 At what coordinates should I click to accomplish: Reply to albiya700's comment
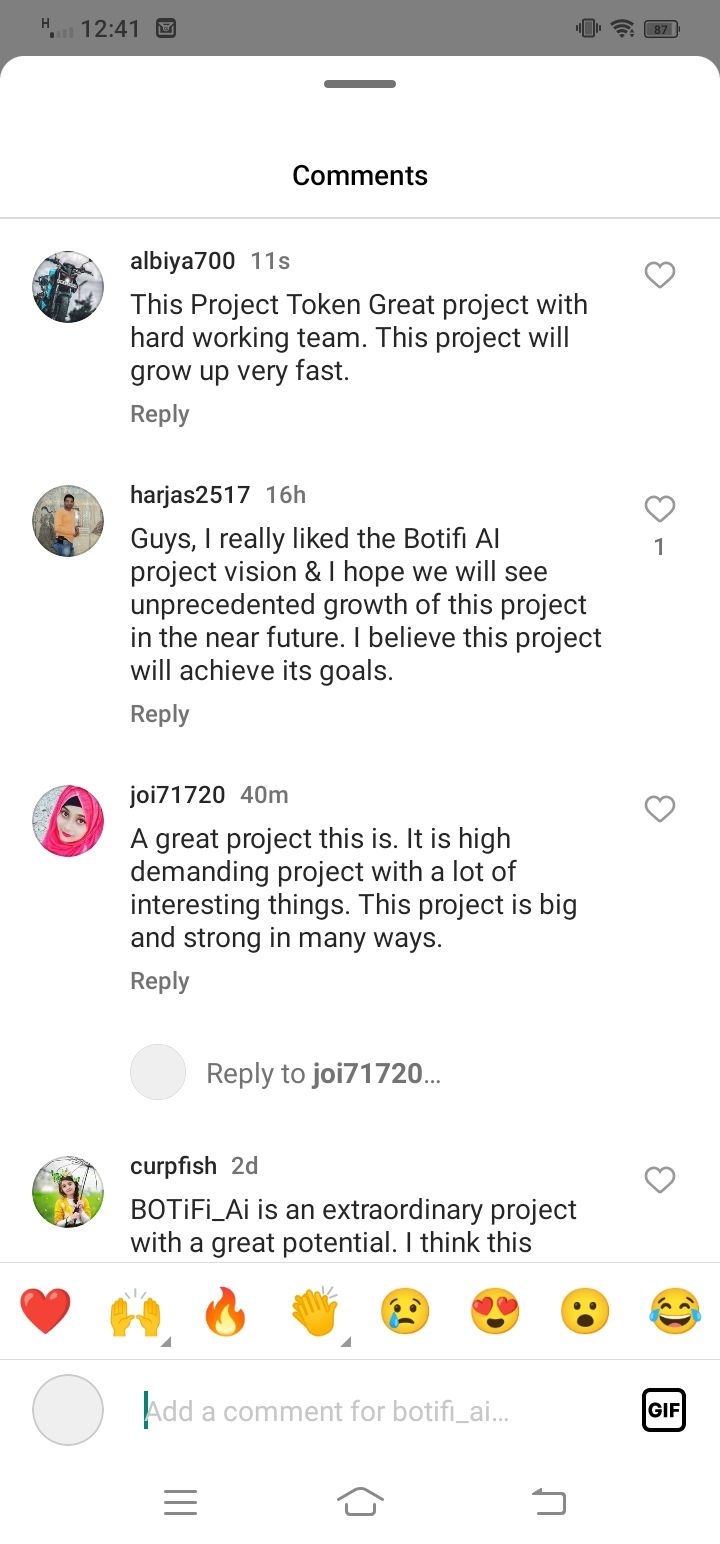pos(160,414)
